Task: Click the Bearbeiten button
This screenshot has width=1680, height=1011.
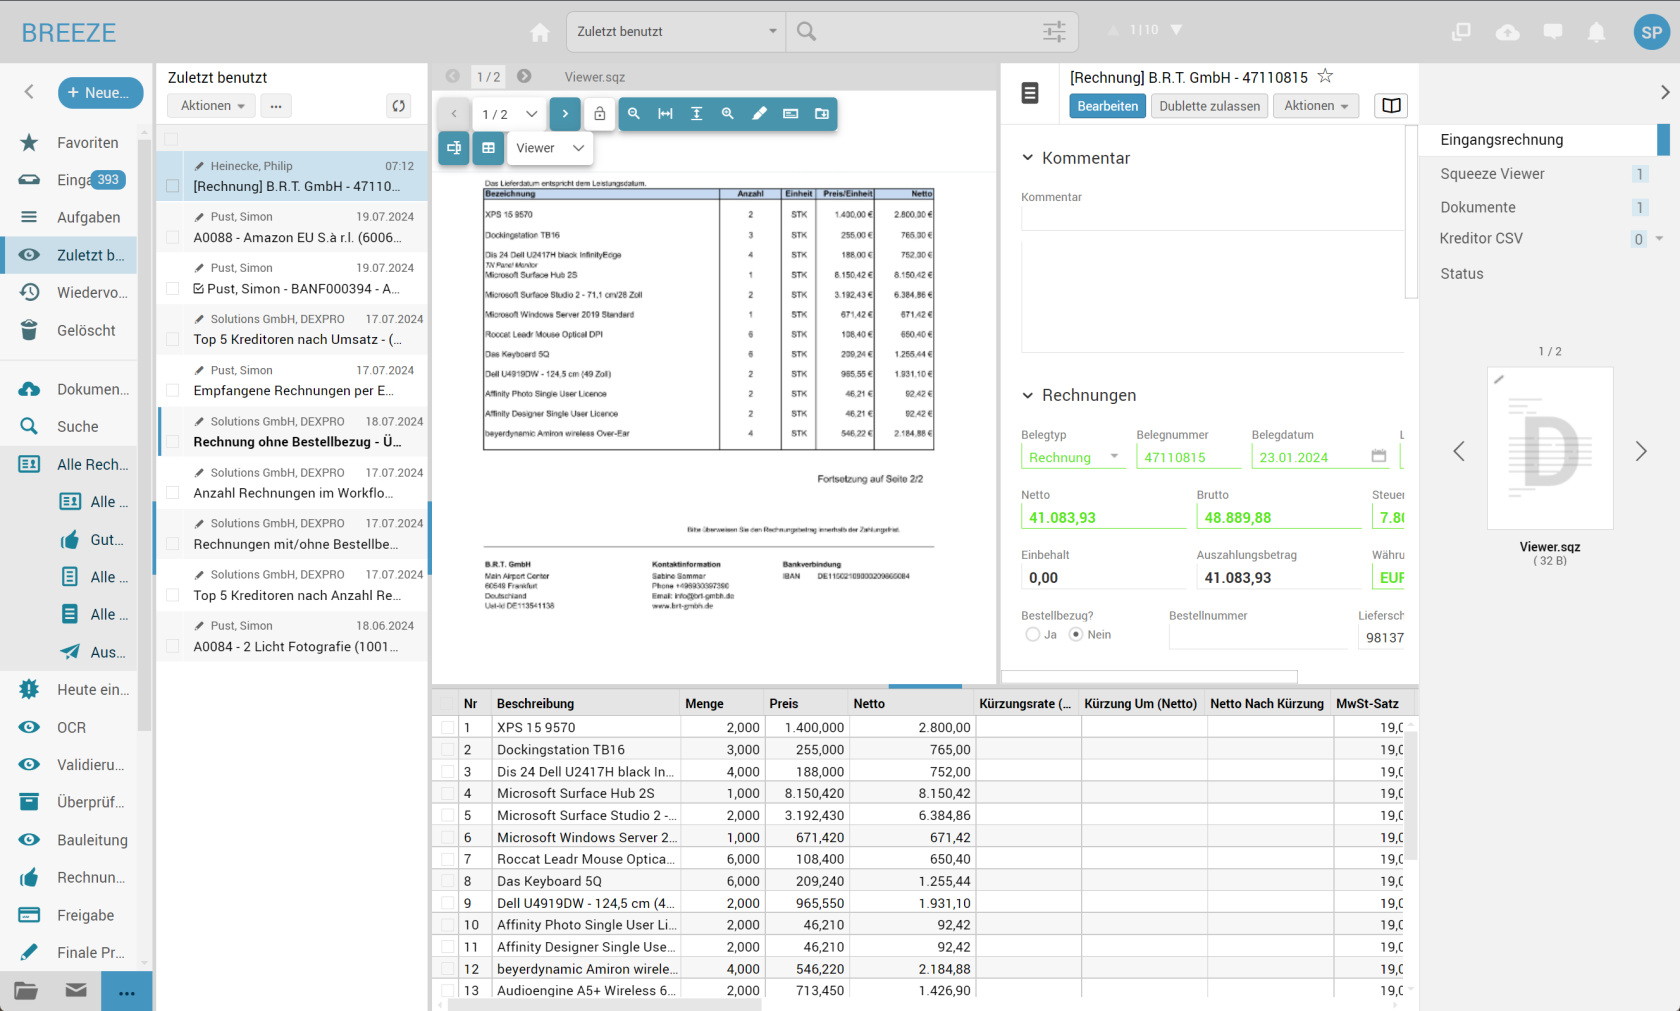Action: (x=1107, y=106)
